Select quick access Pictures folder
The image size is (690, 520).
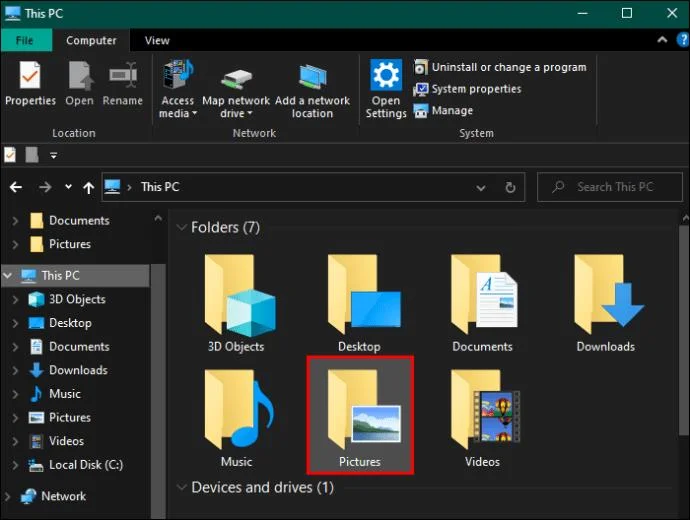click(61, 244)
